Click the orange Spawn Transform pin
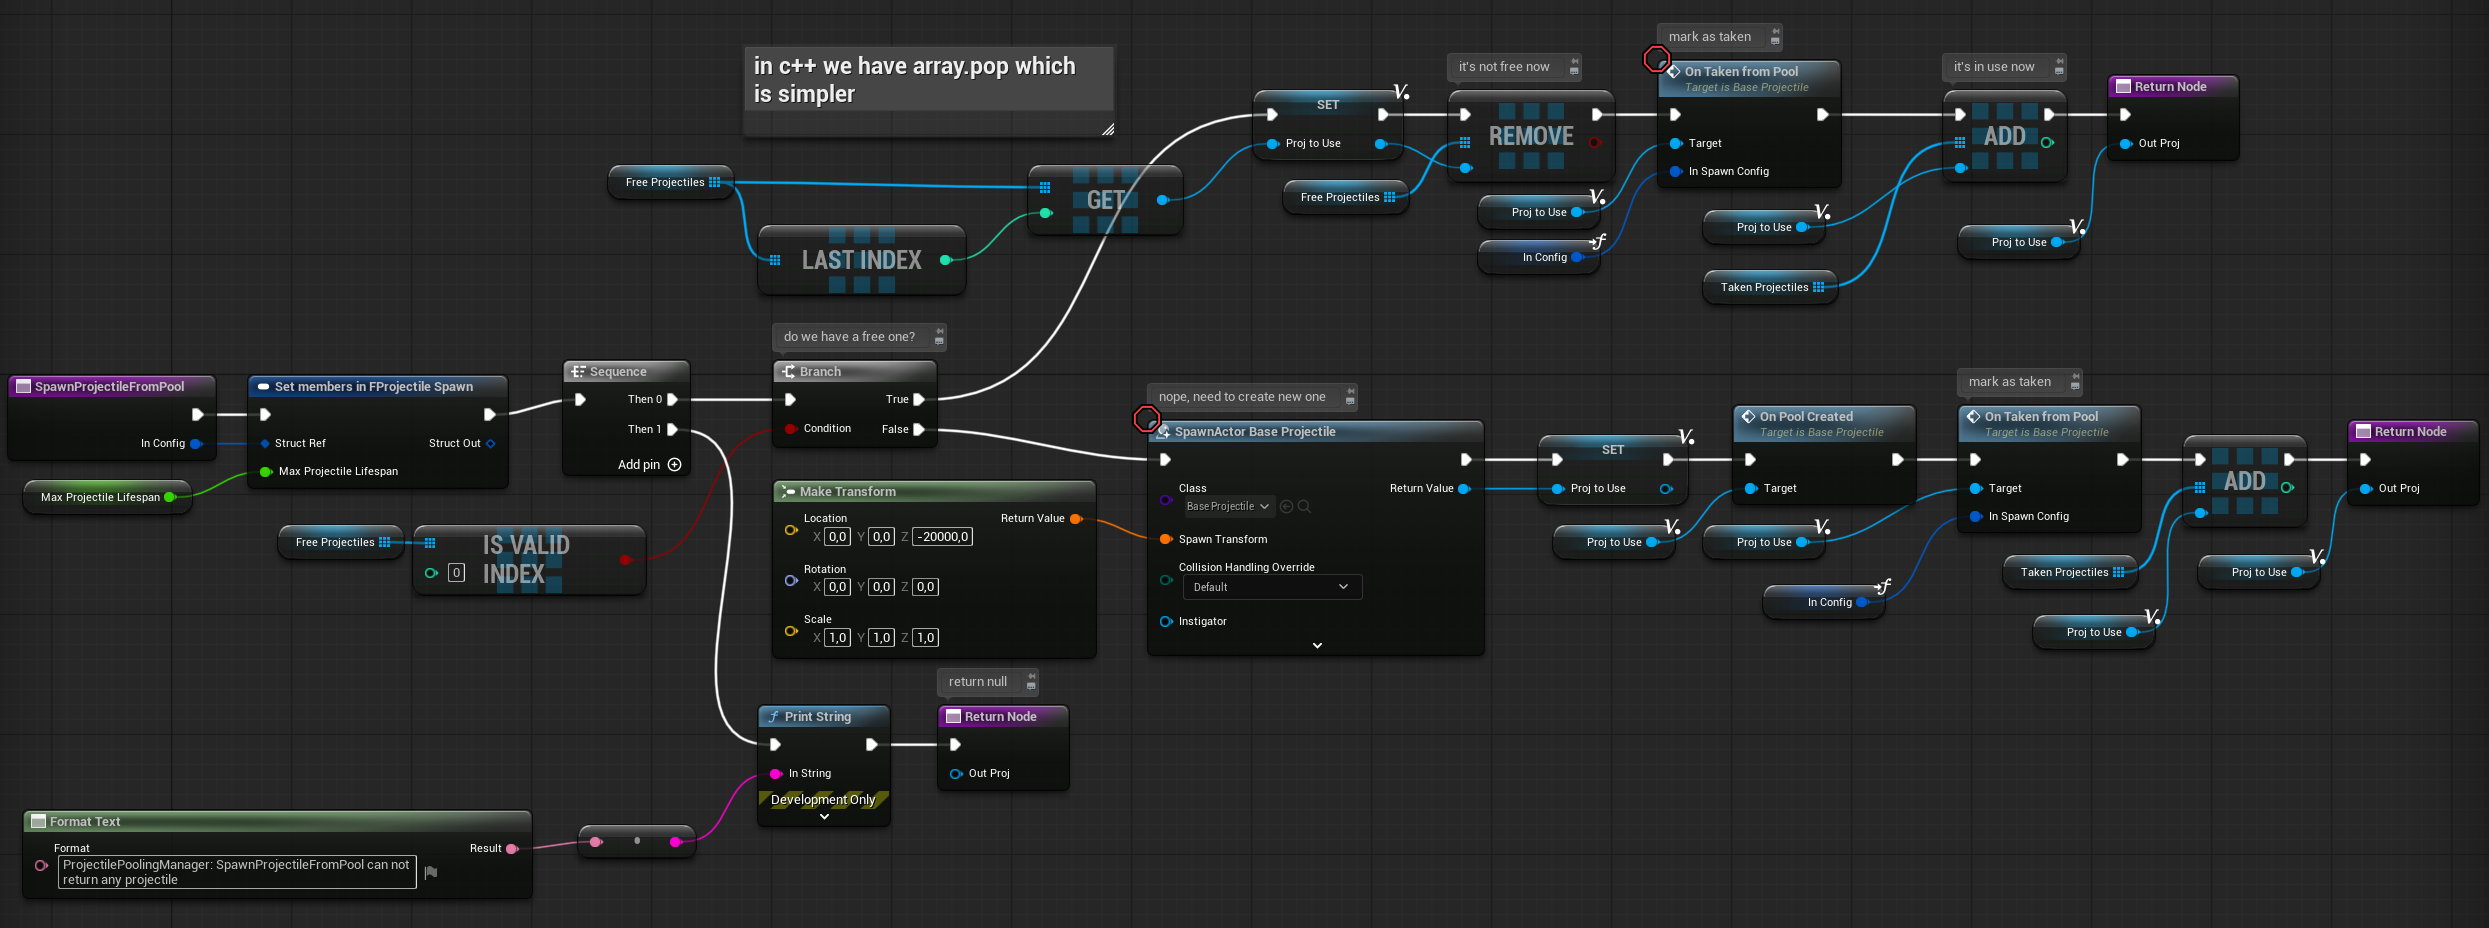Screen dimensions: 2489x928 (1165, 539)
